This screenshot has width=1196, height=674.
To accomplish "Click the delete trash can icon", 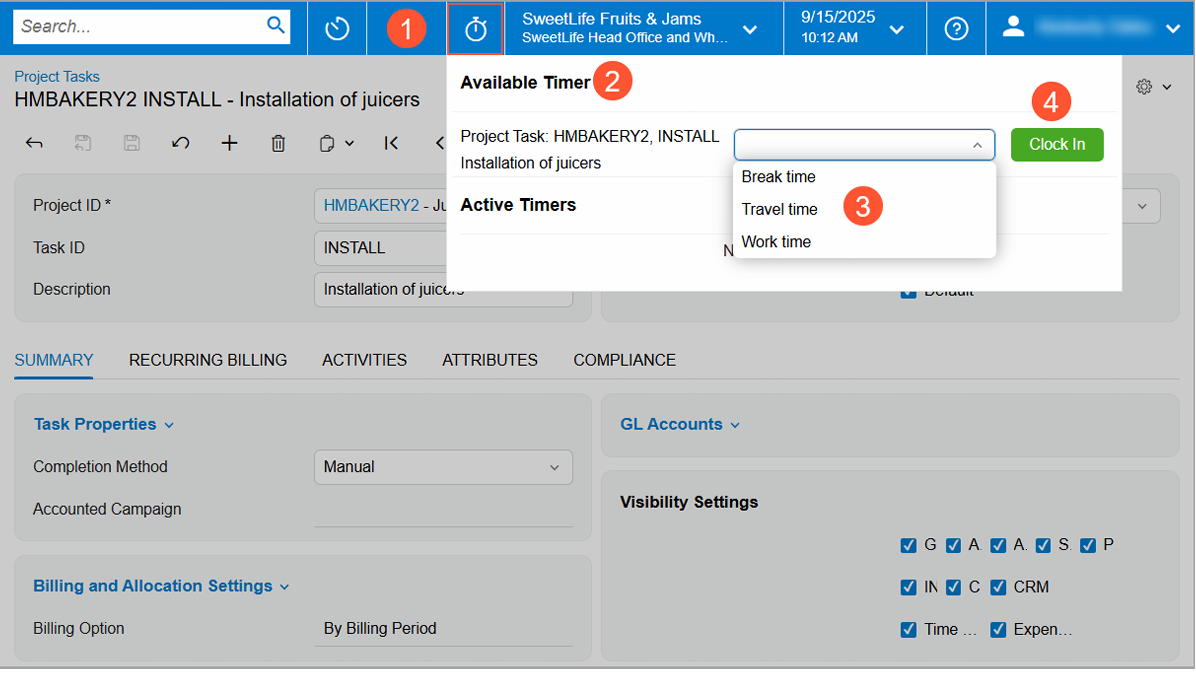I will tap(278, 144).
